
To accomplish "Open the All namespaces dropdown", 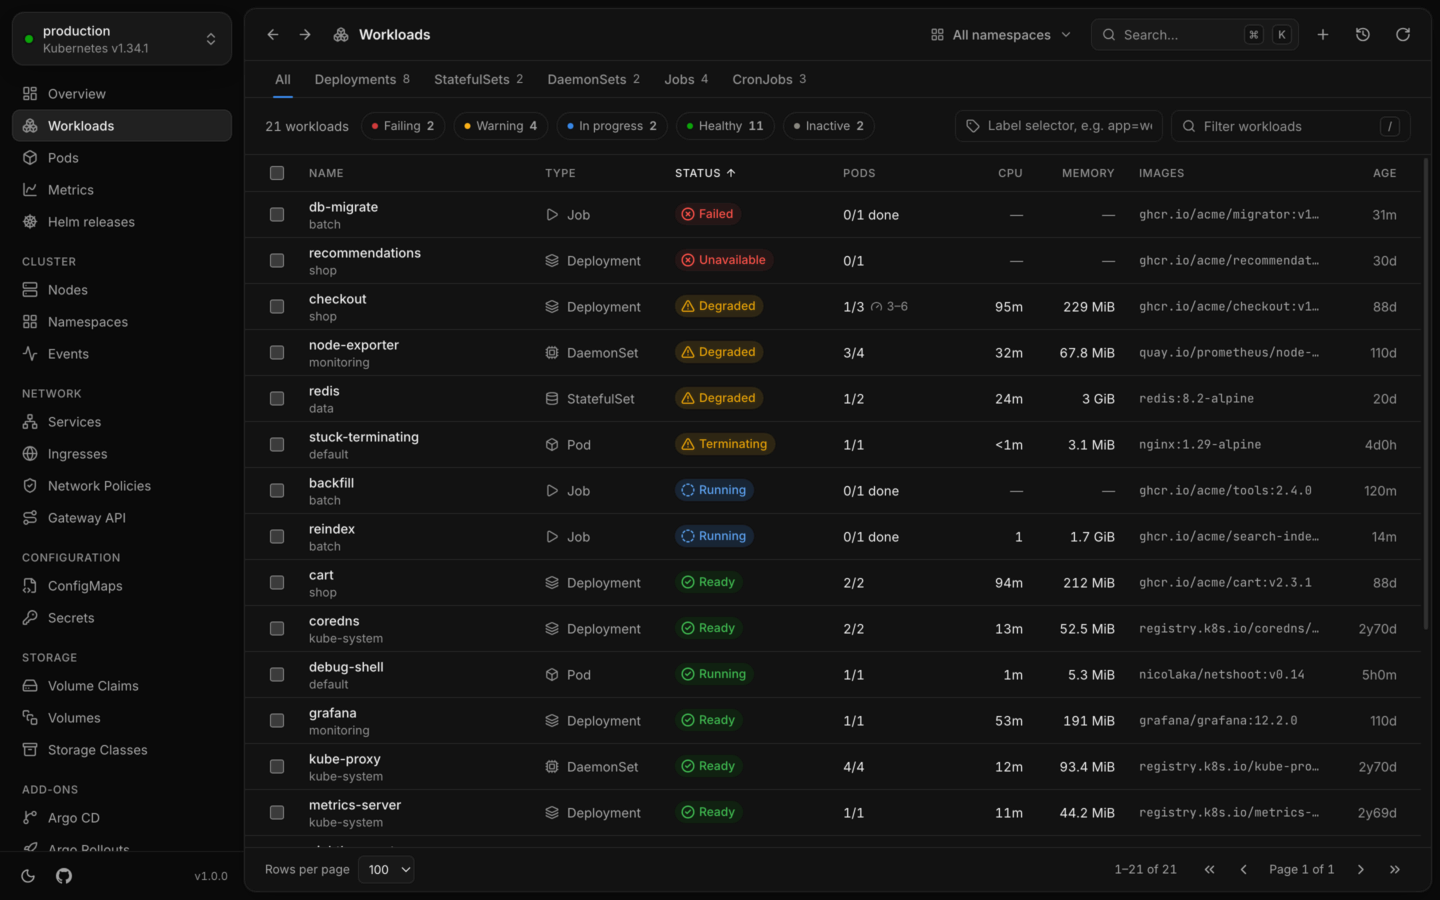I will [1001, 35].
